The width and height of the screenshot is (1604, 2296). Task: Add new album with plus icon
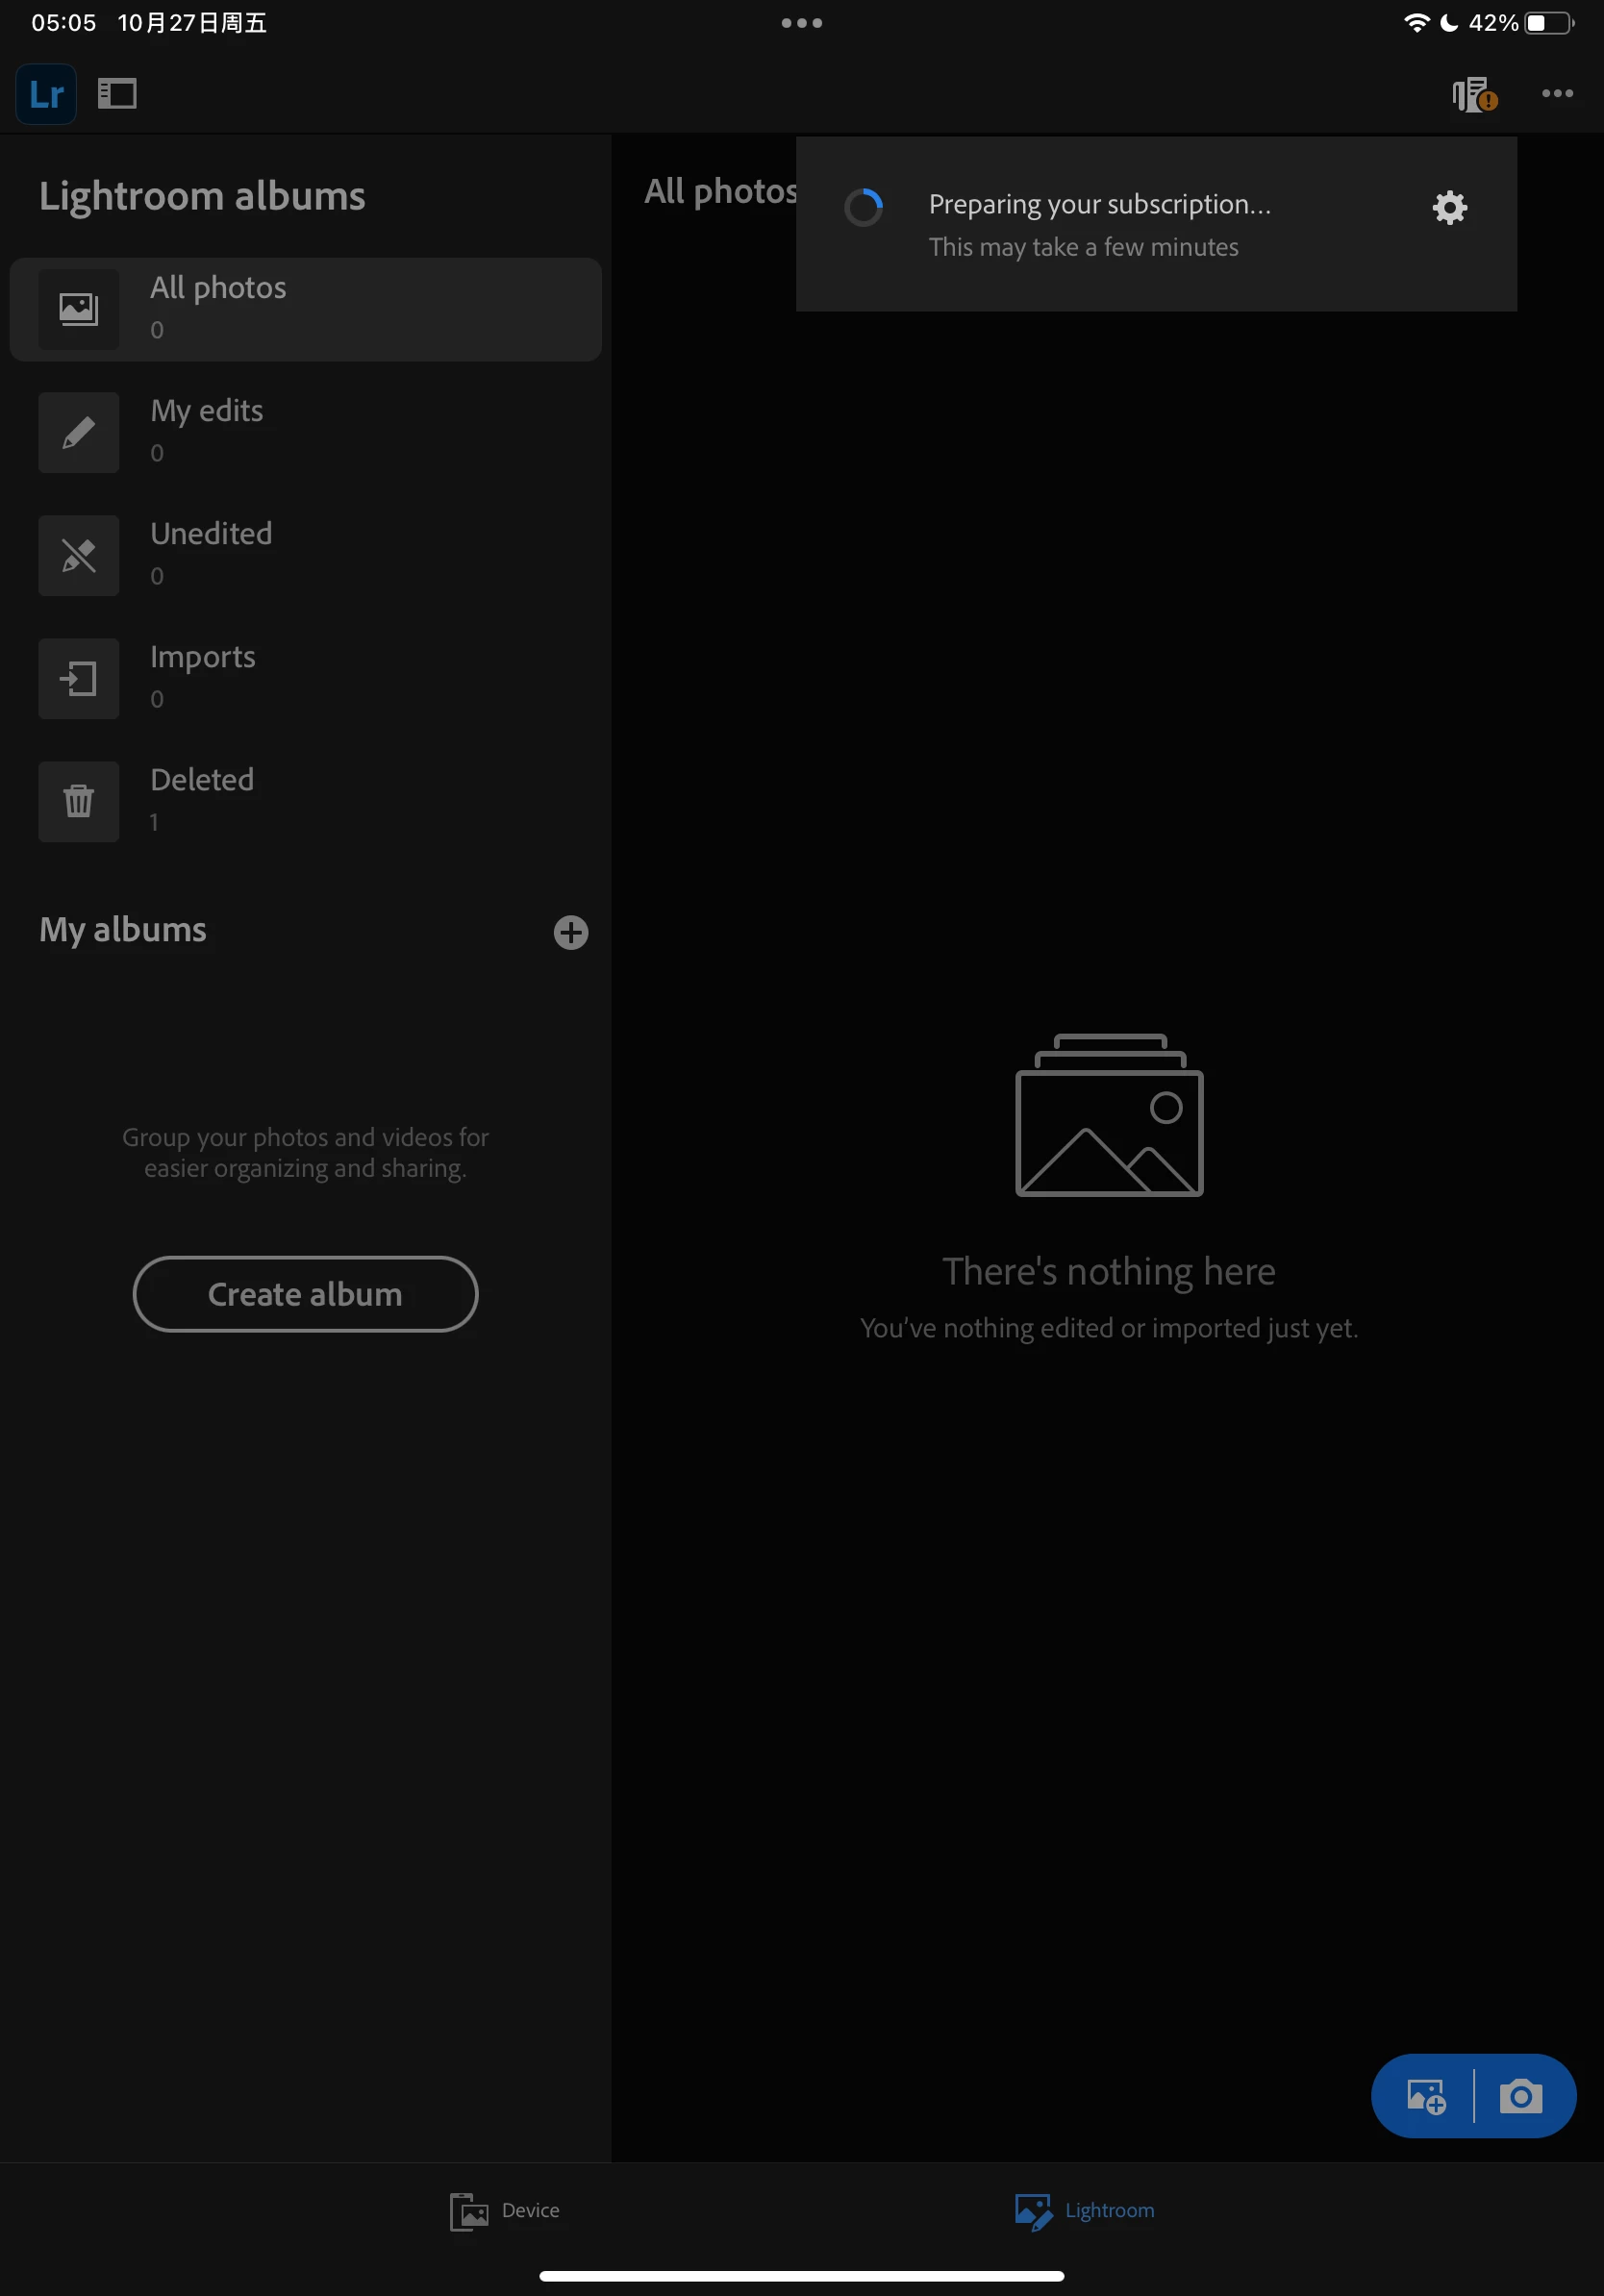click(x=571, y=932)
